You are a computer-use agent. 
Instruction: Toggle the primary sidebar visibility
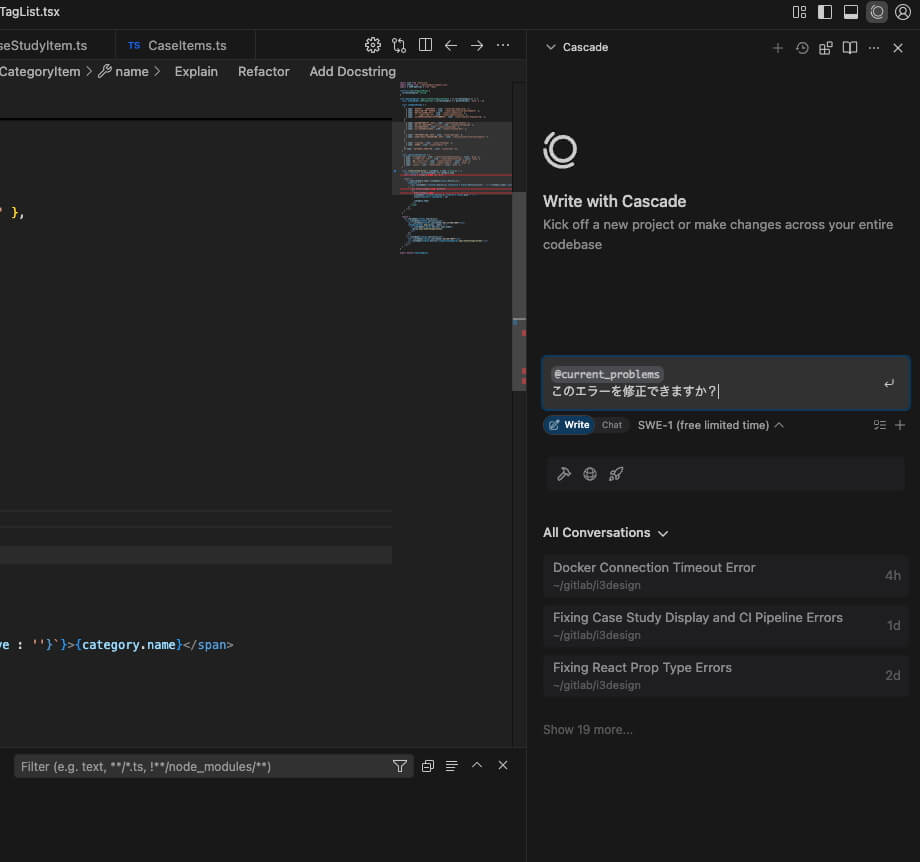(825, 12)
